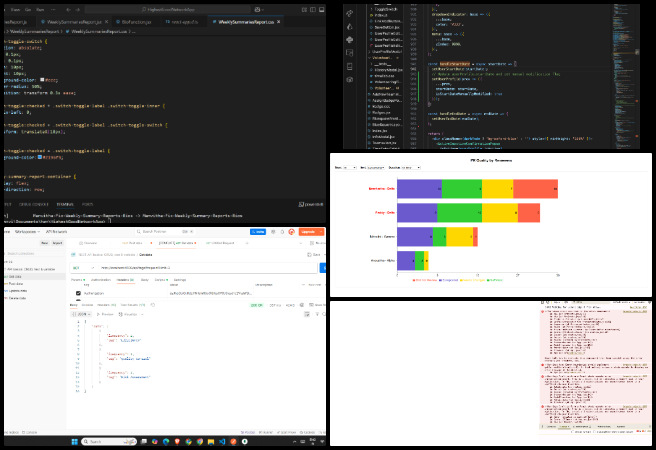Click the Search Postman field
Image resolution: width=656 pixels, height=450 pixels.
pos(164,232)
